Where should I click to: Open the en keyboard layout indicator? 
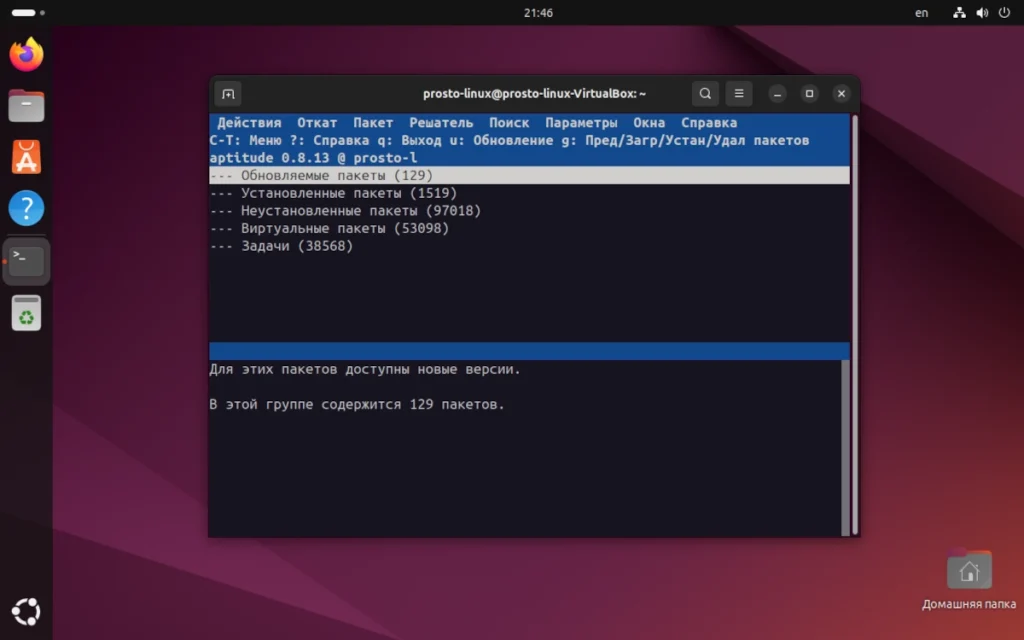pos(921,12)
